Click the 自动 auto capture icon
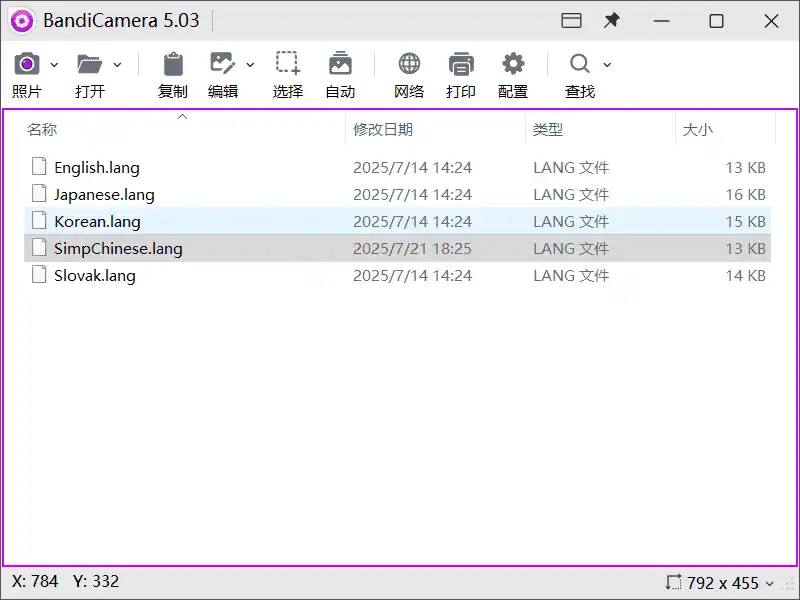 pyautogui.click(x=340, y=63)
